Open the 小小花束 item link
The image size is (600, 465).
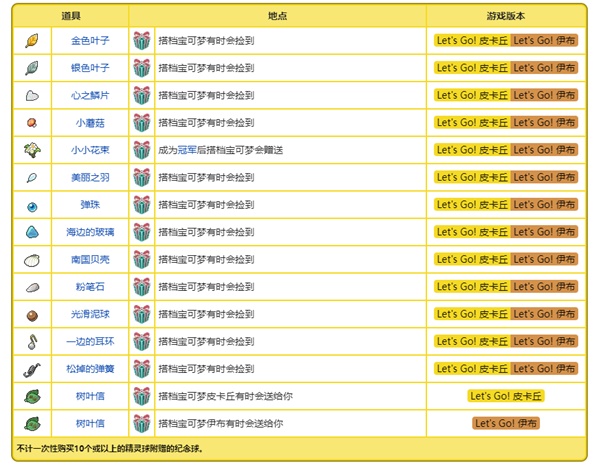pyautogui.click(x=90, y=150)
